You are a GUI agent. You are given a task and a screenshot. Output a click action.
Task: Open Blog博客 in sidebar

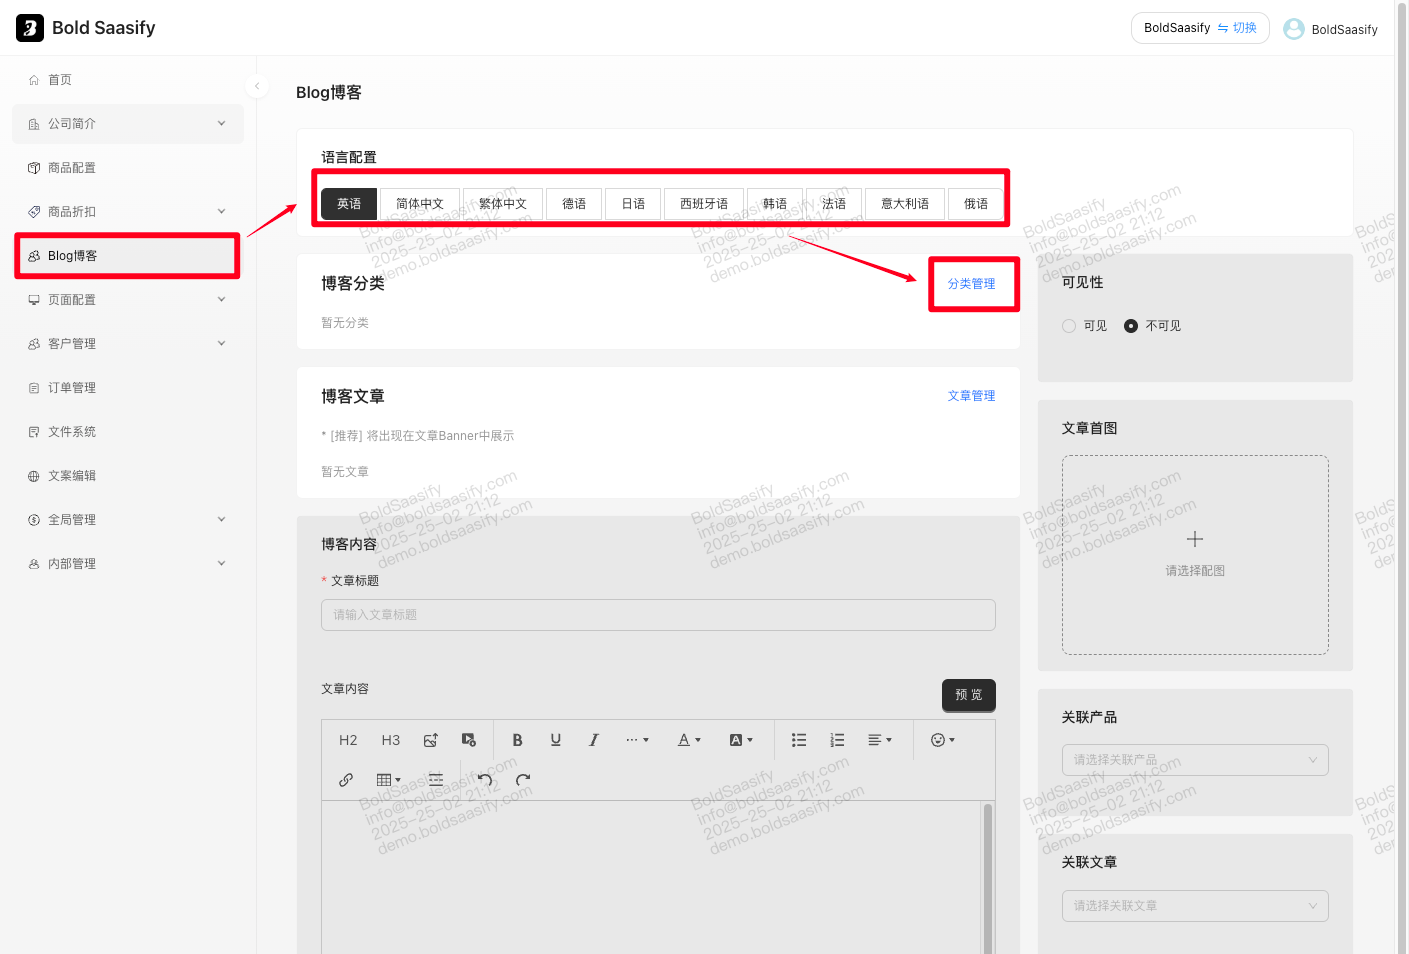point(128,256)
